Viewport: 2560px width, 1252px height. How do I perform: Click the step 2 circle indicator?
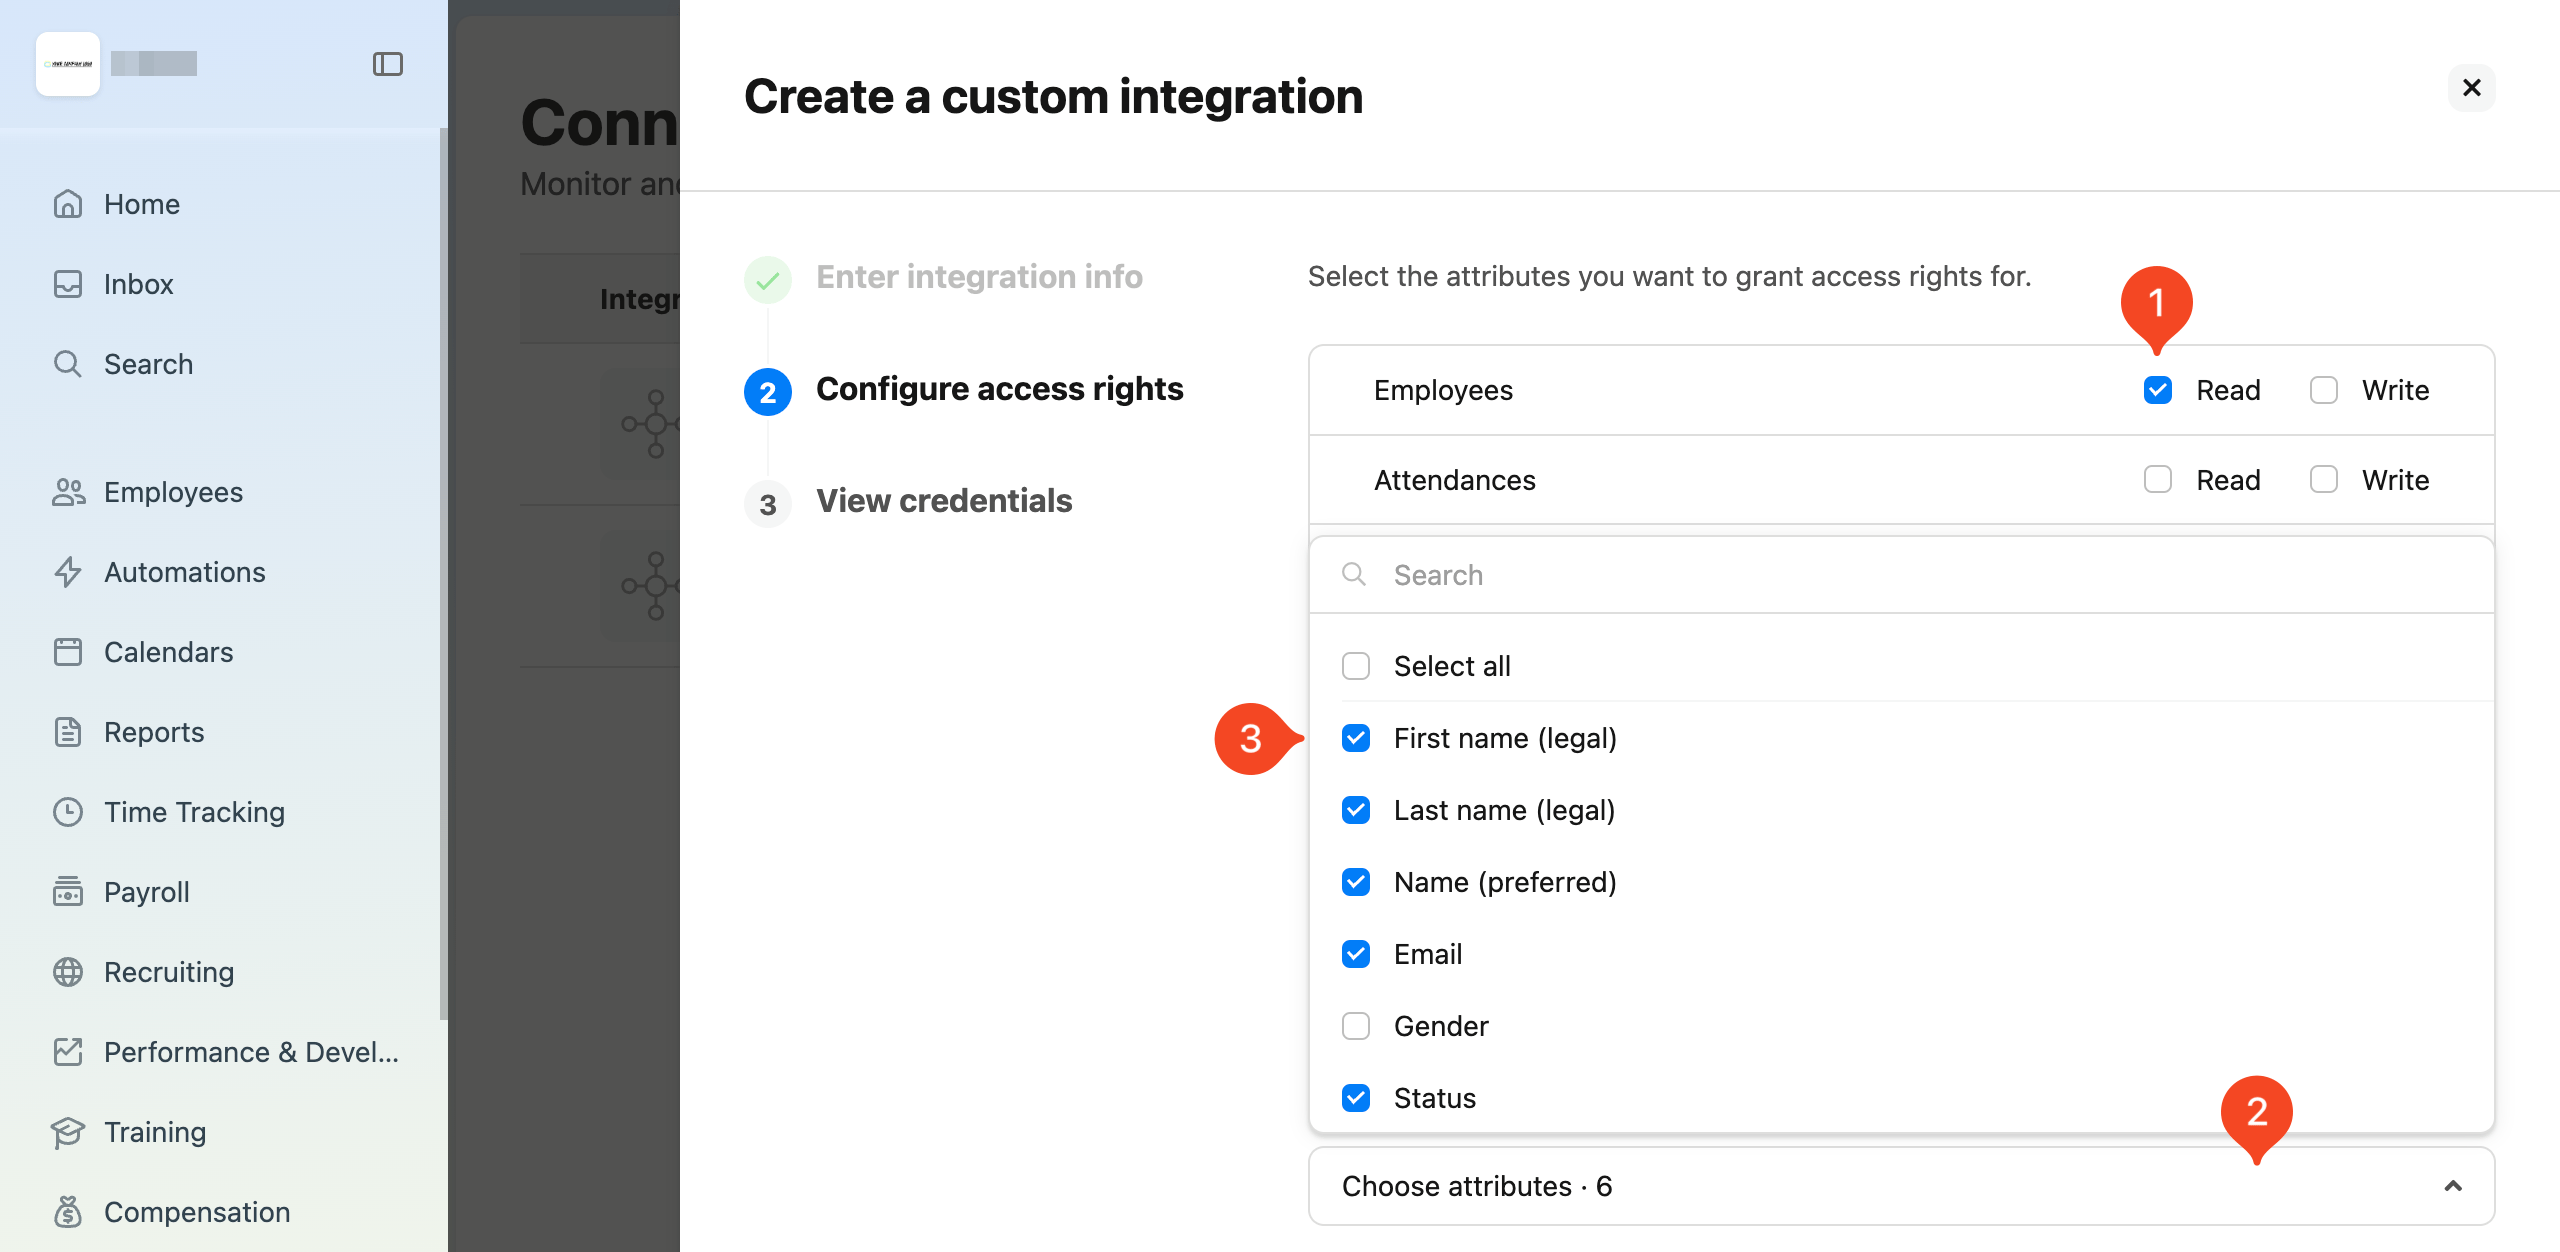(768, 392)
